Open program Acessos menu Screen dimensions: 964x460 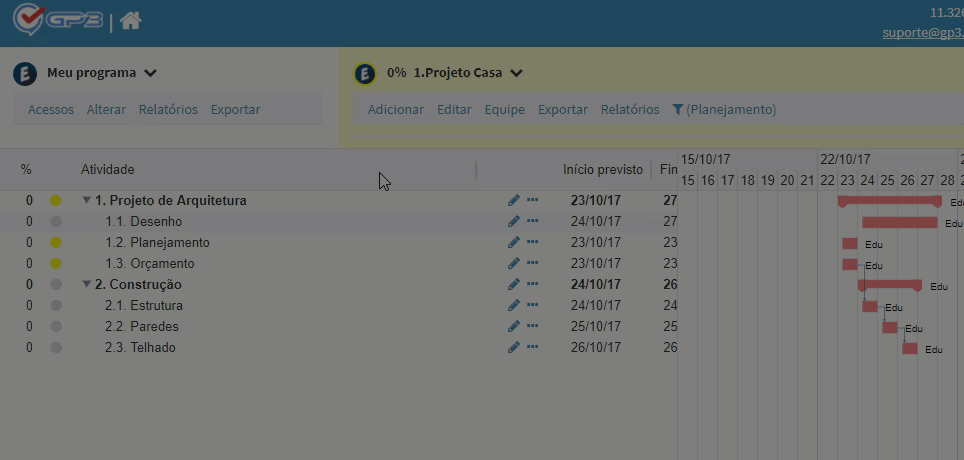click(x=51, y=109)
